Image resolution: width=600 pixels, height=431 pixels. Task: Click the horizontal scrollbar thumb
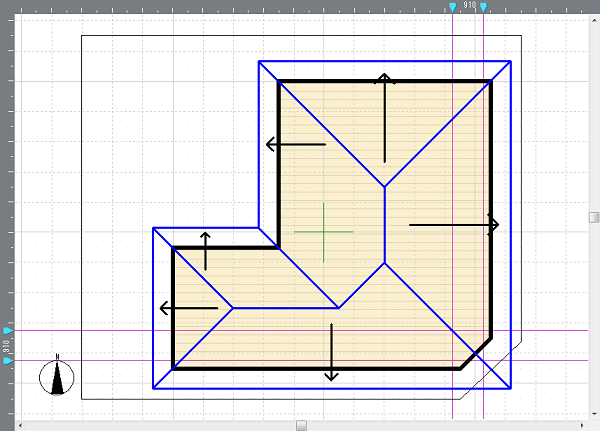(301, 425)
